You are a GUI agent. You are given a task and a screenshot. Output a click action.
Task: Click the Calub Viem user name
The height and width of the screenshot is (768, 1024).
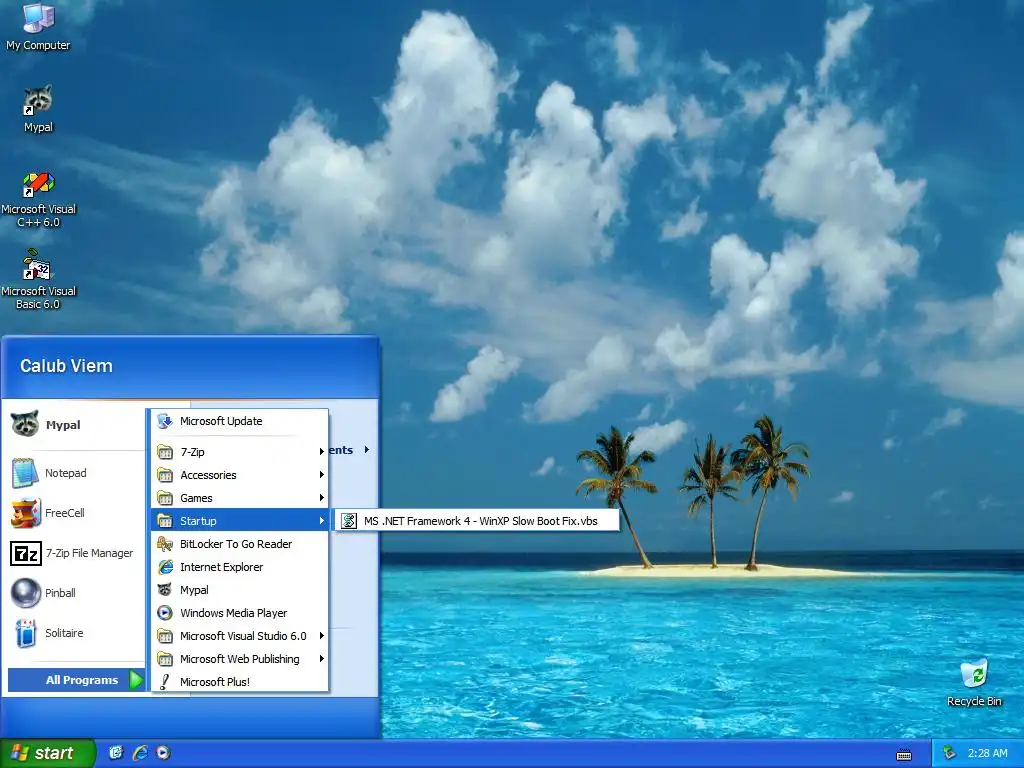[x=66, y=366]
